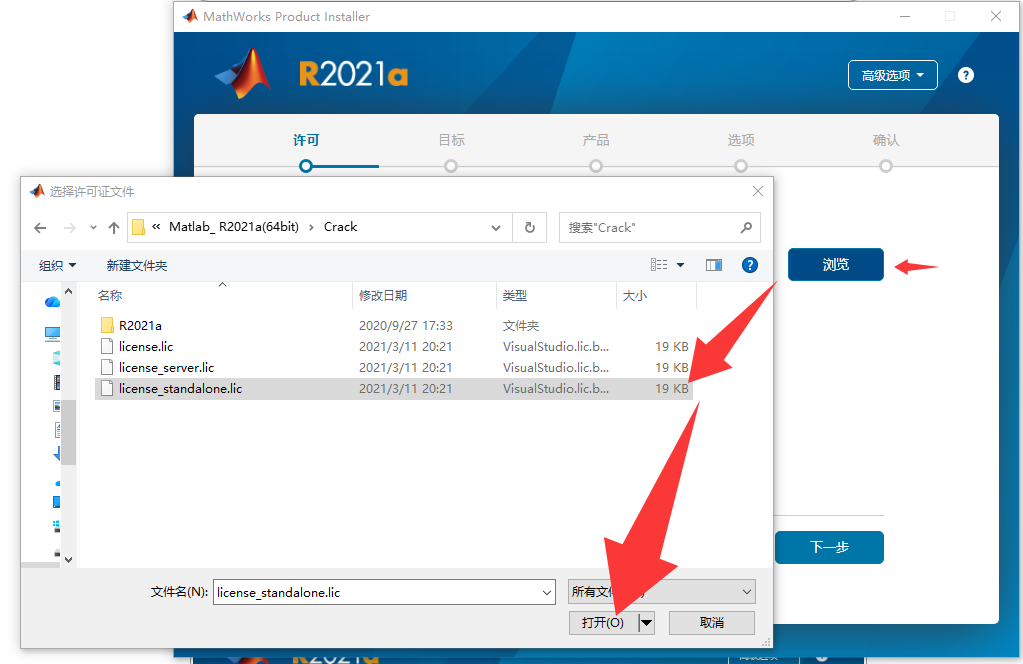The width and height of the screenshot is (1023, 664).
Task: Expand the view options dropdown arrow
Action: pos(680,265)
